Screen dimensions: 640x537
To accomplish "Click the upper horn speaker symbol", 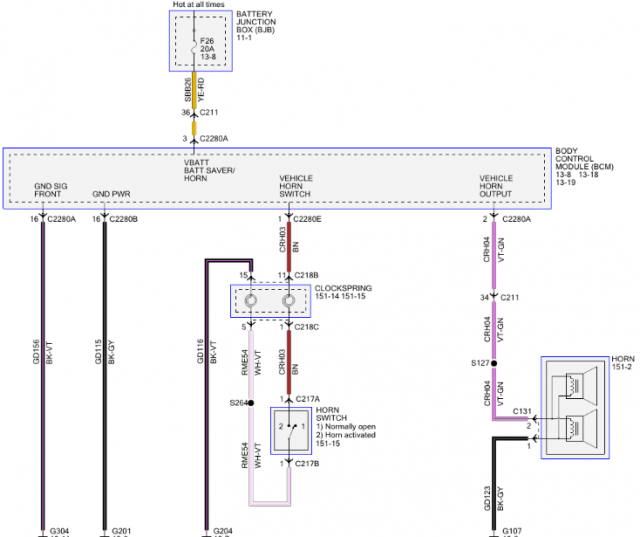I will (x=581, y=385).
